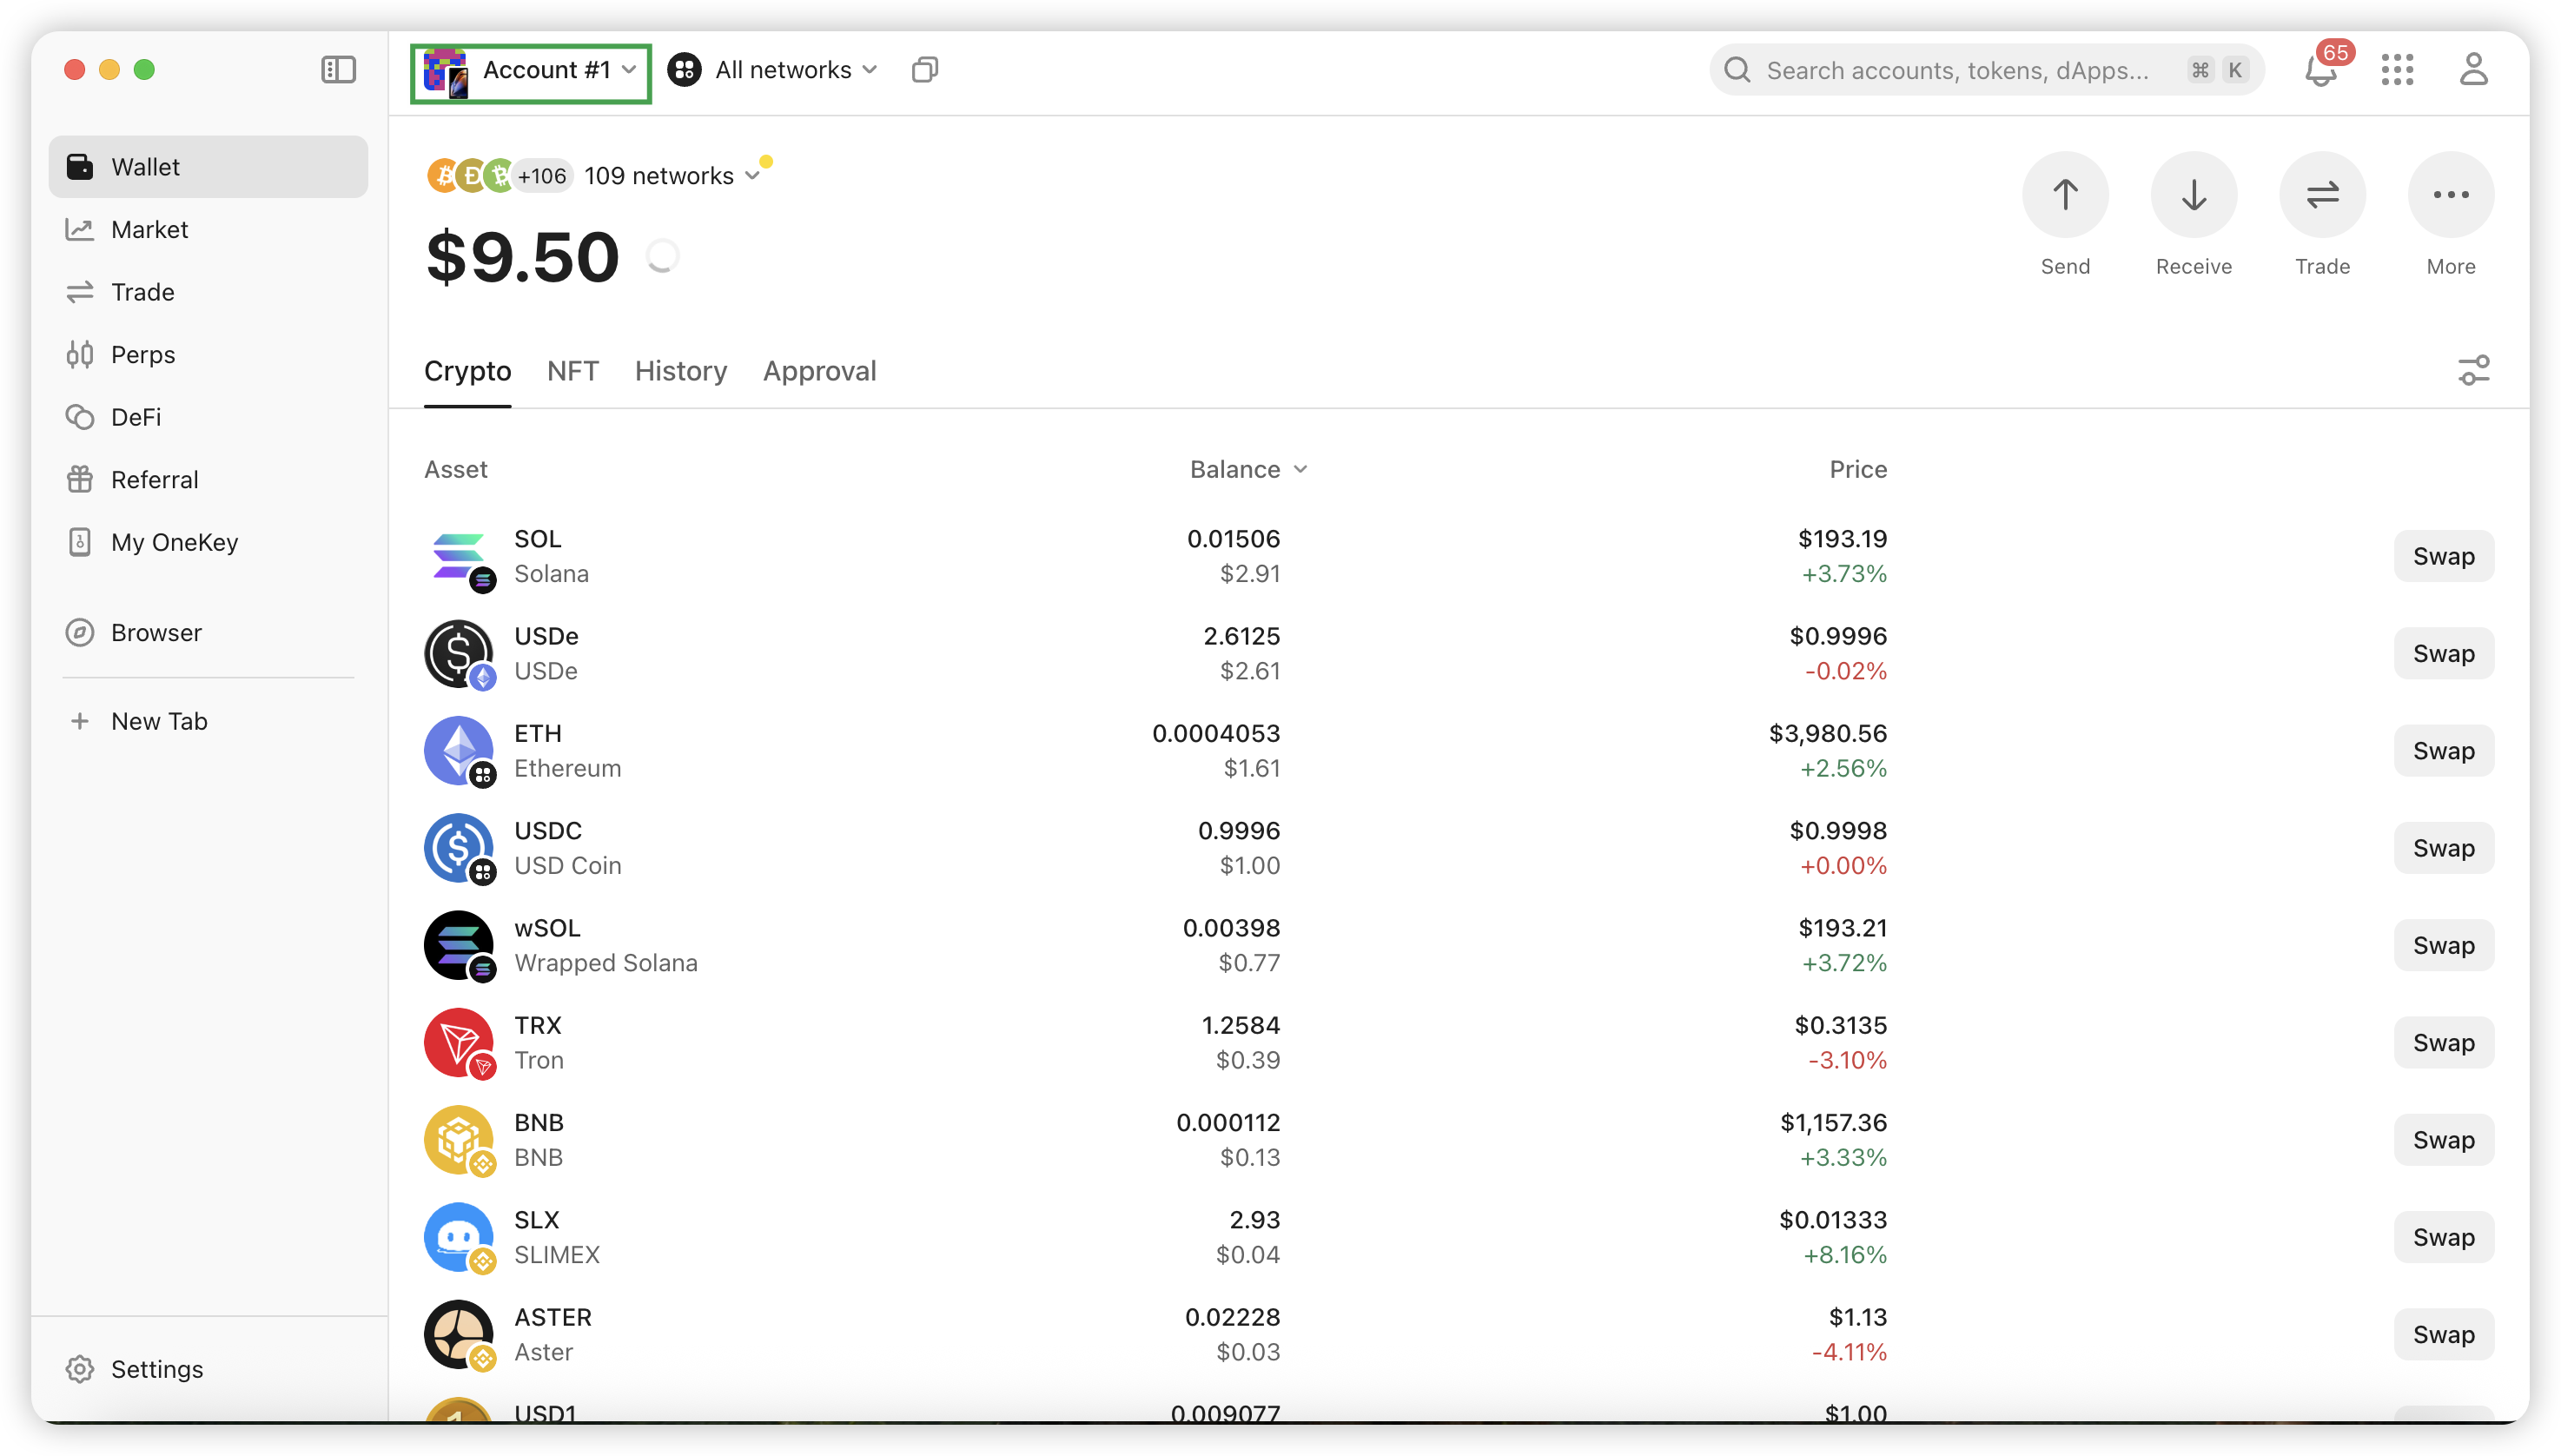This screenshot has height=1456, width=2561.
Task: Open token list filter settings icon
Action: tap(2474, 371)
